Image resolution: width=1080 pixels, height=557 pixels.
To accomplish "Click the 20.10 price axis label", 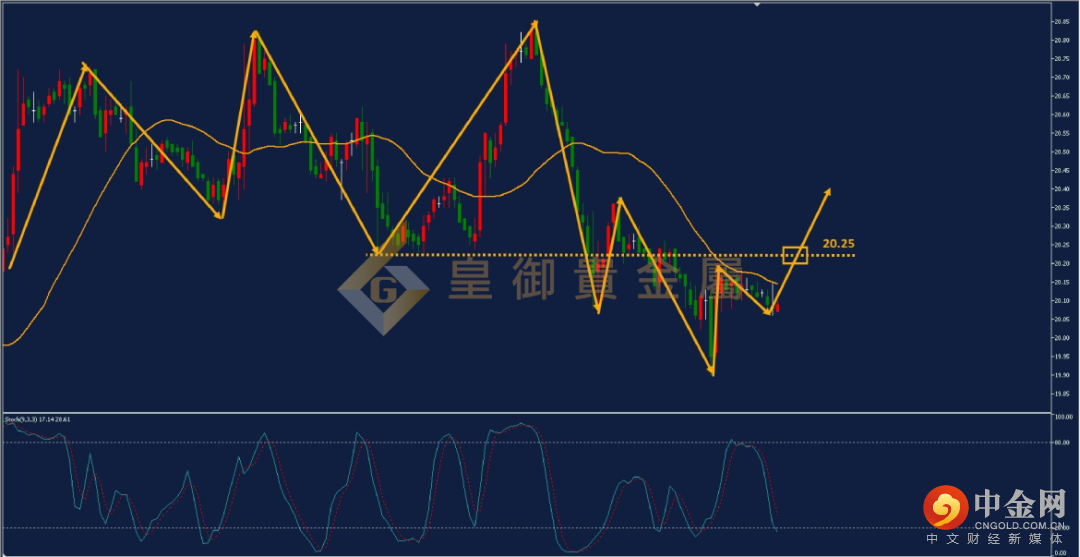I will [1061, 300].
